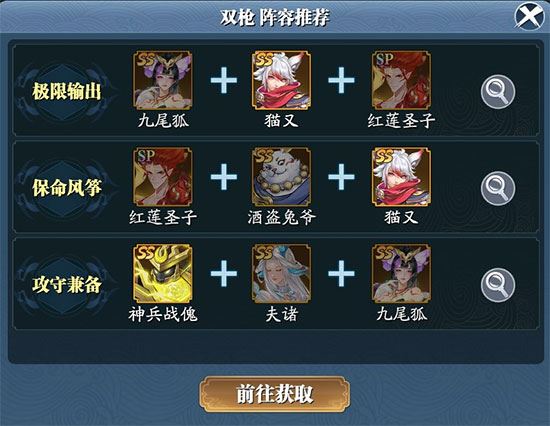Click the 酒盗兔爷 name text
The image size is (550, 426).
click(x=281, y=218)
